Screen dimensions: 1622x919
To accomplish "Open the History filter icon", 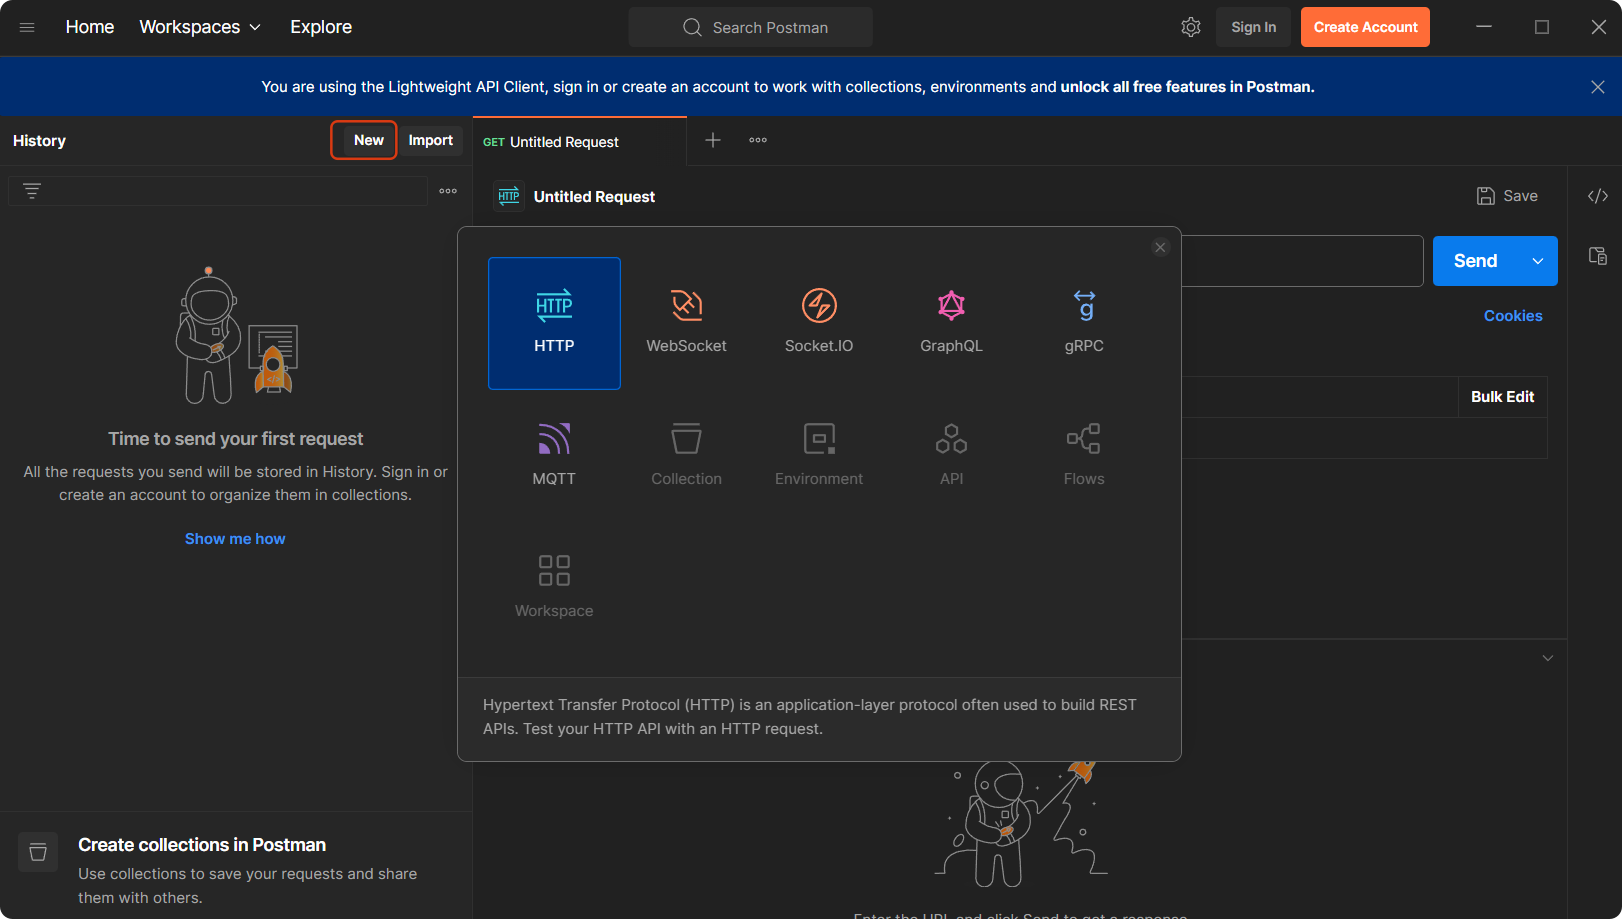I will tap(32, 191).
